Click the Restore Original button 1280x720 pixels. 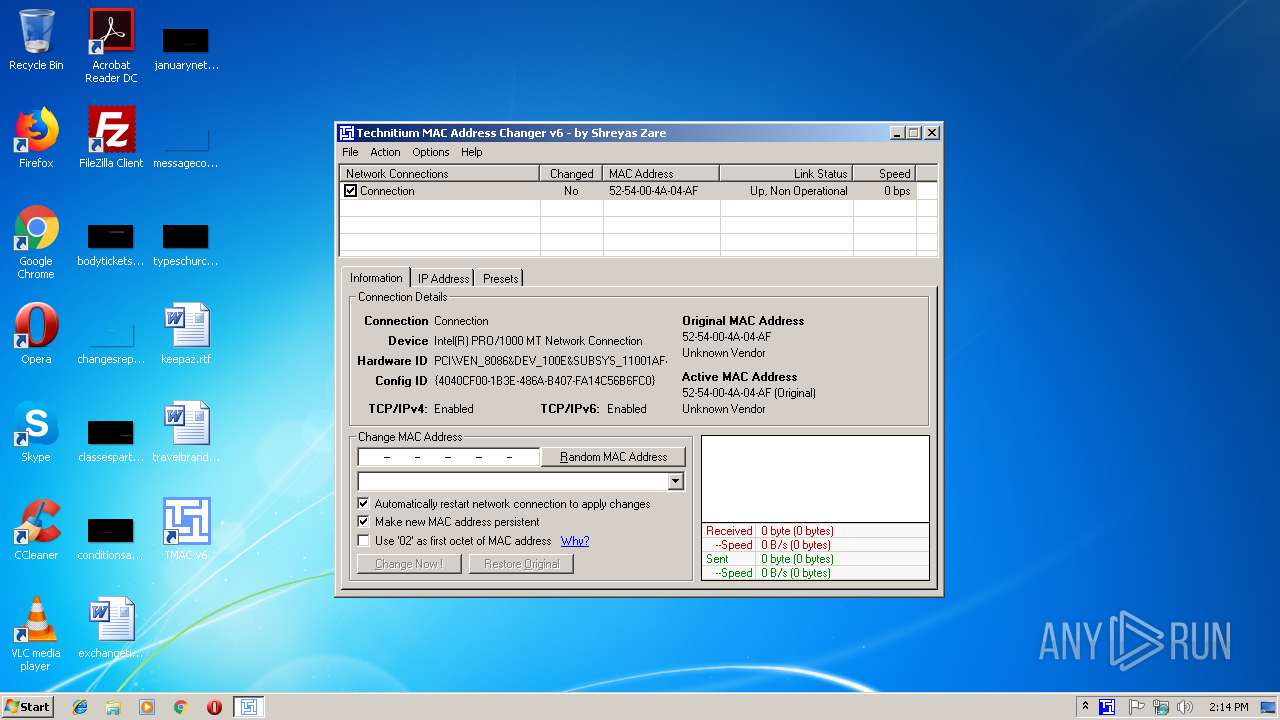(x=521, y=564)
